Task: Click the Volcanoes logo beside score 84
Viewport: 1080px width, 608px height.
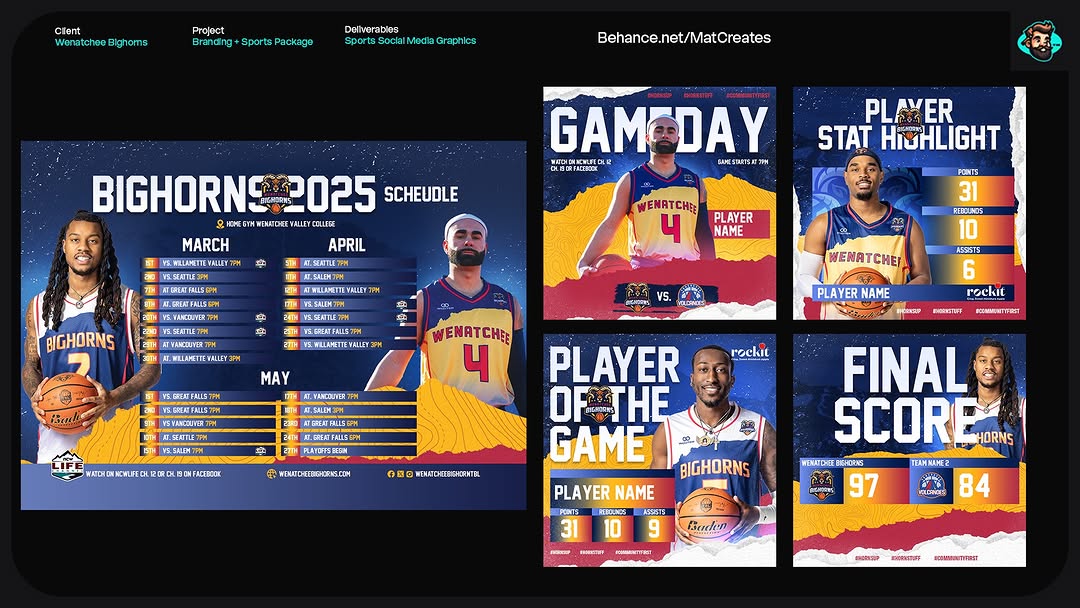Action: pos(931,485)
